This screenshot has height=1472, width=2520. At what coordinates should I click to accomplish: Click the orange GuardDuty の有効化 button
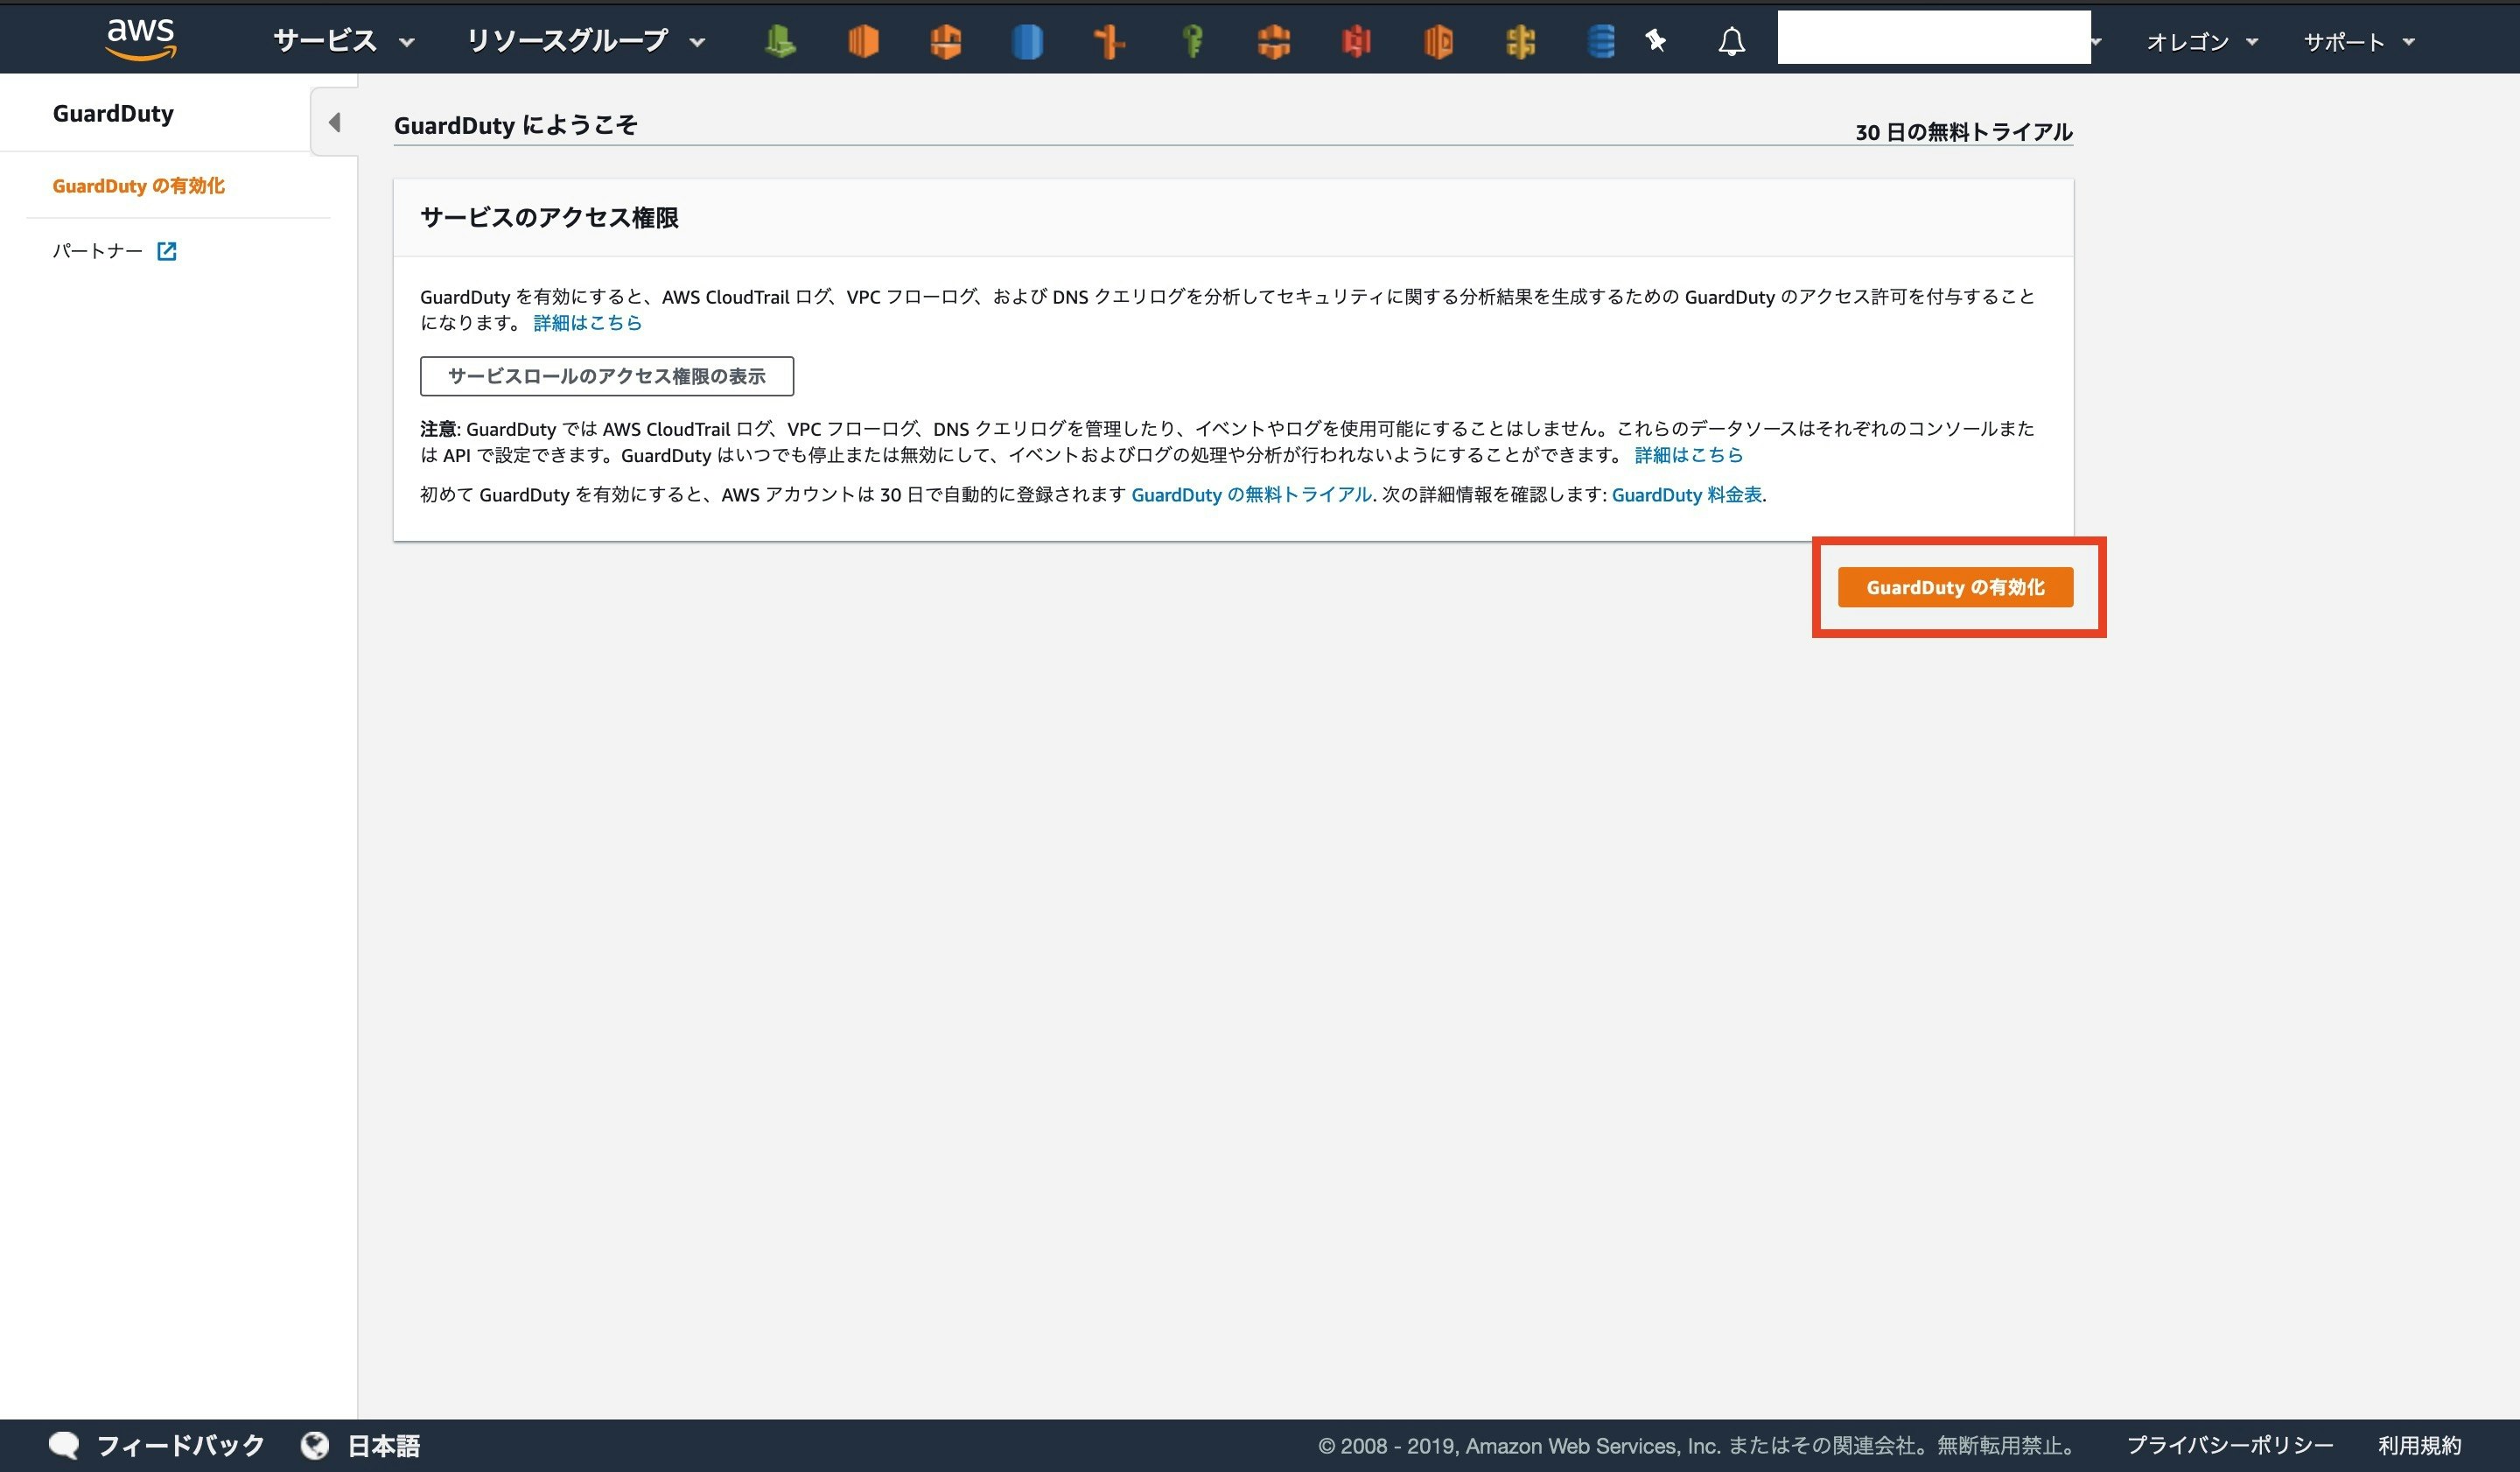tap(1955, 587)
